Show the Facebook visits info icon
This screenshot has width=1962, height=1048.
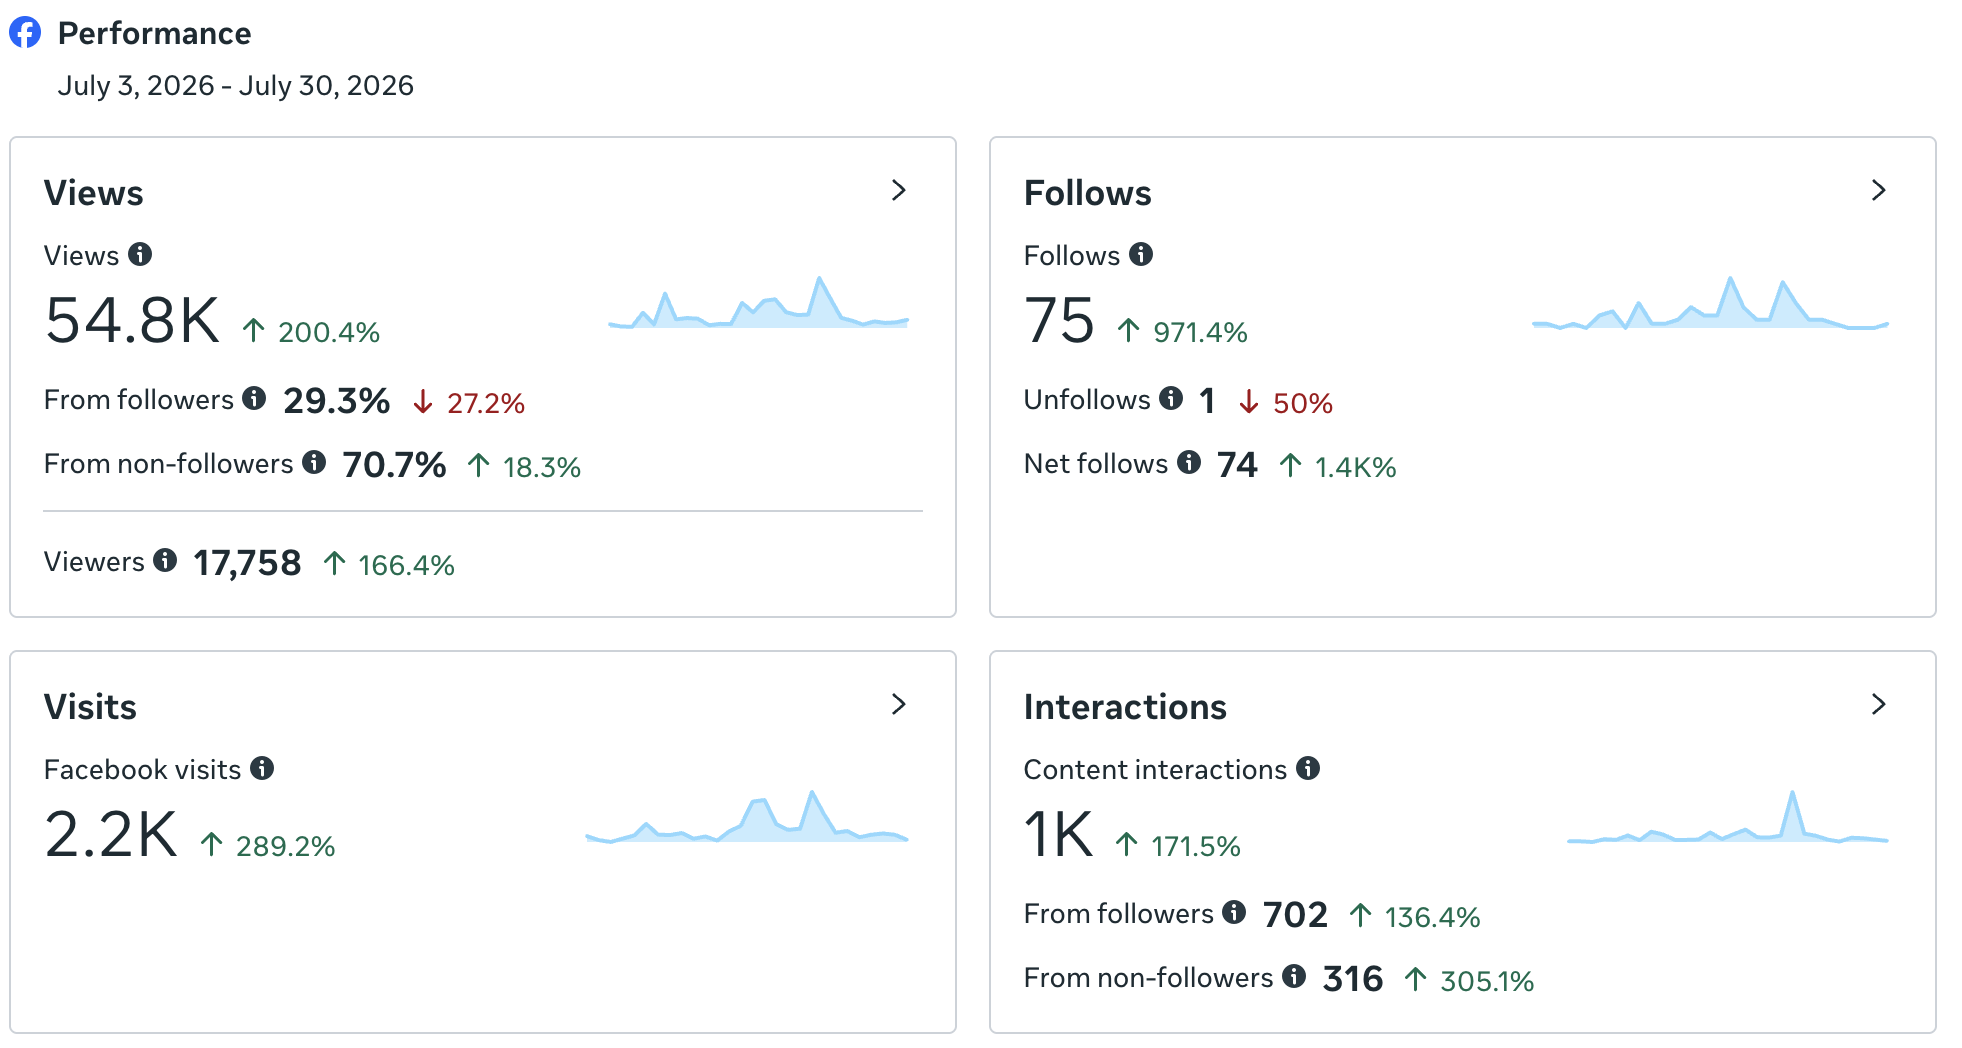click(x=262, y=768)
